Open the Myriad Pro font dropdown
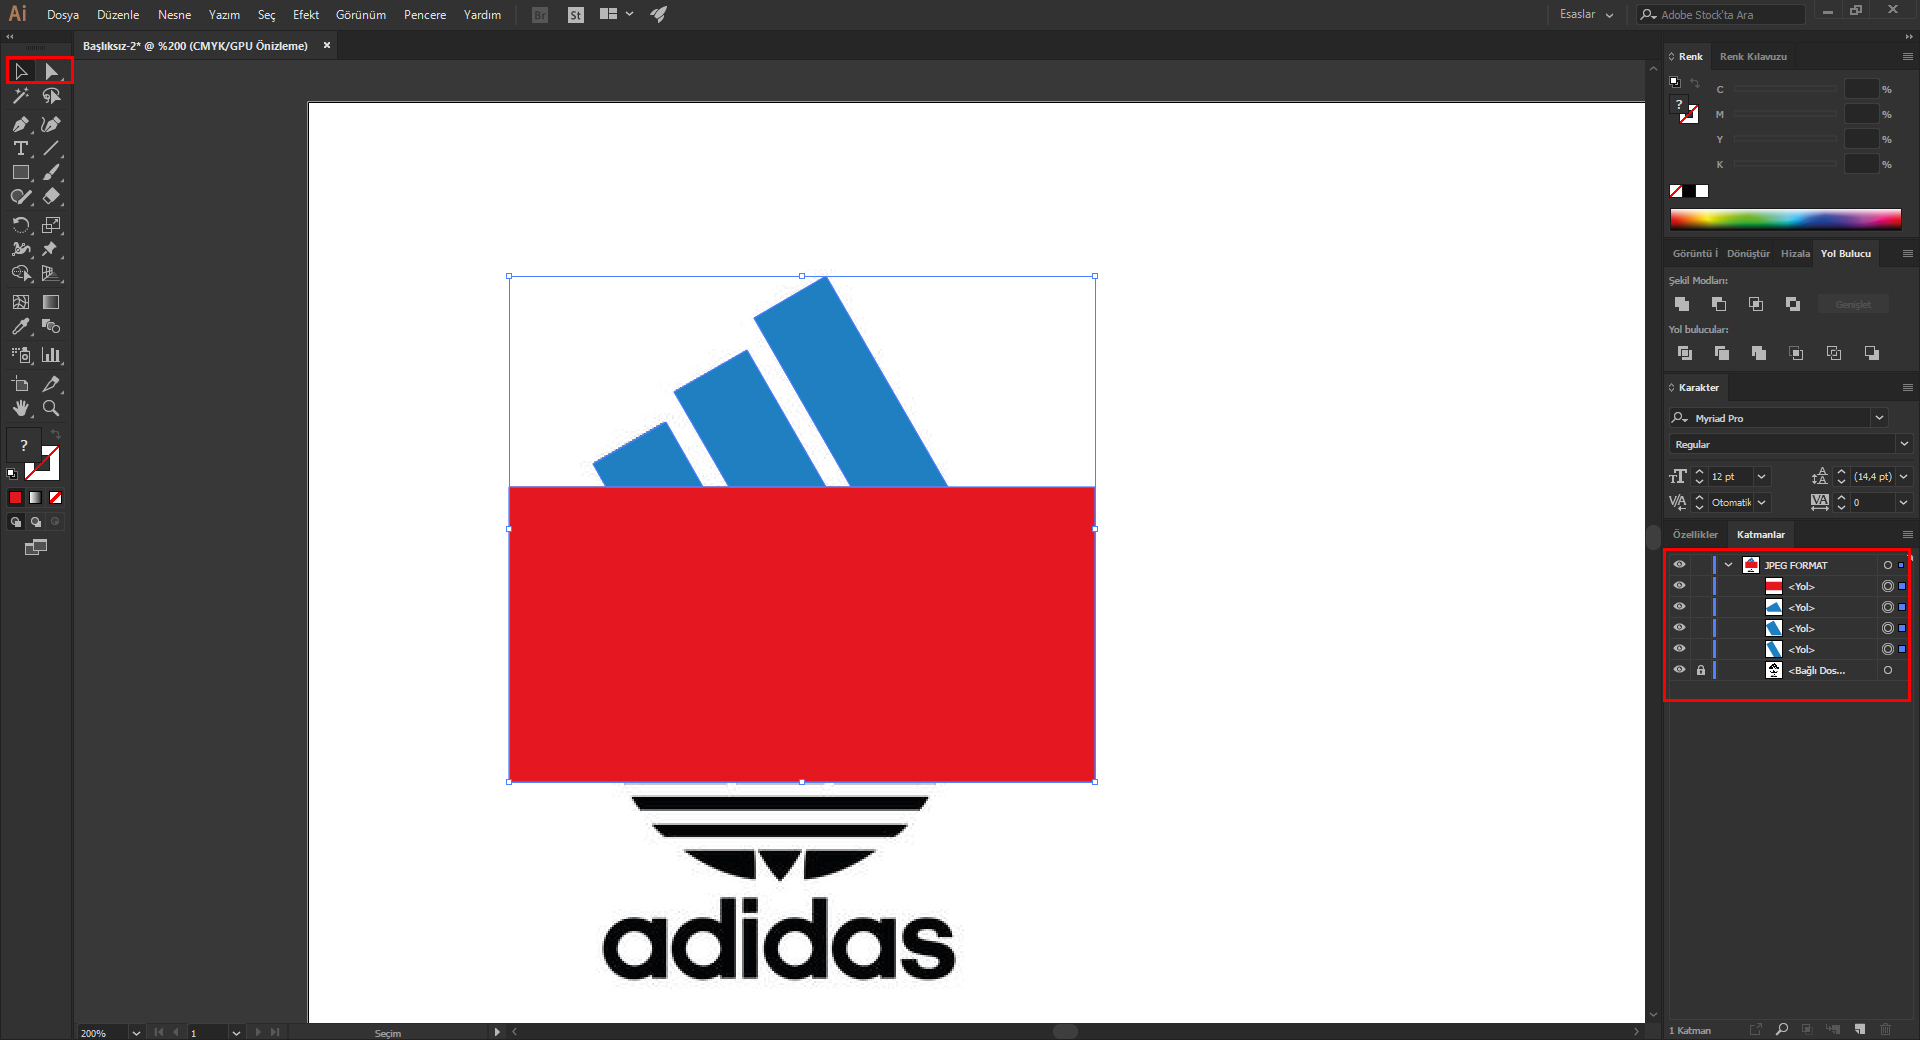 point(1879,418)
